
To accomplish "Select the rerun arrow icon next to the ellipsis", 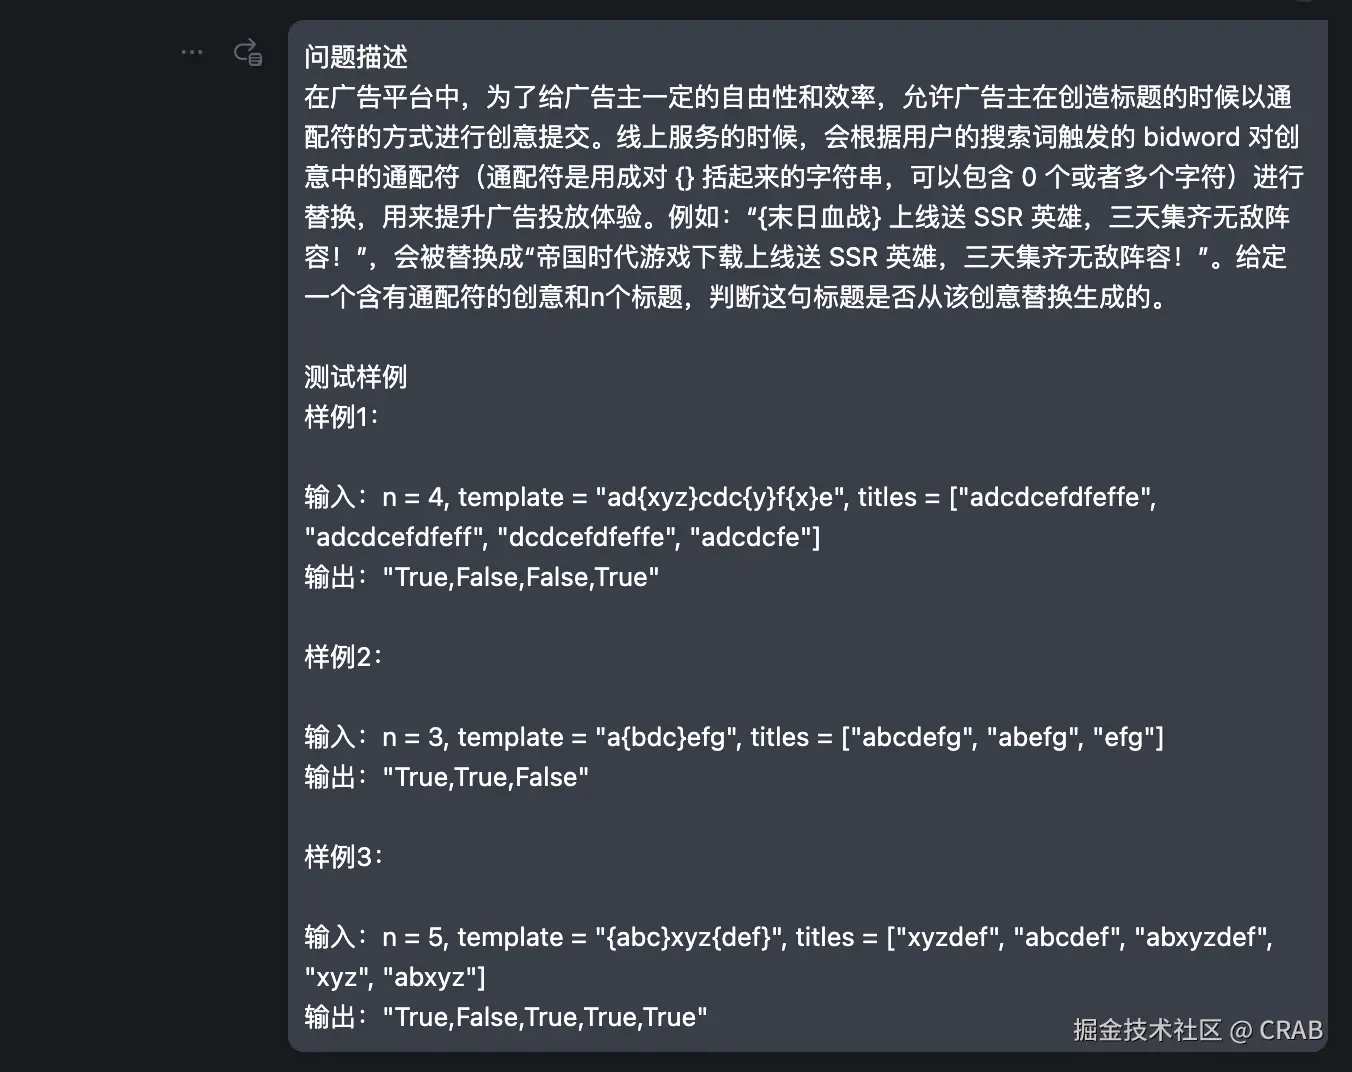I will [247, 52].
